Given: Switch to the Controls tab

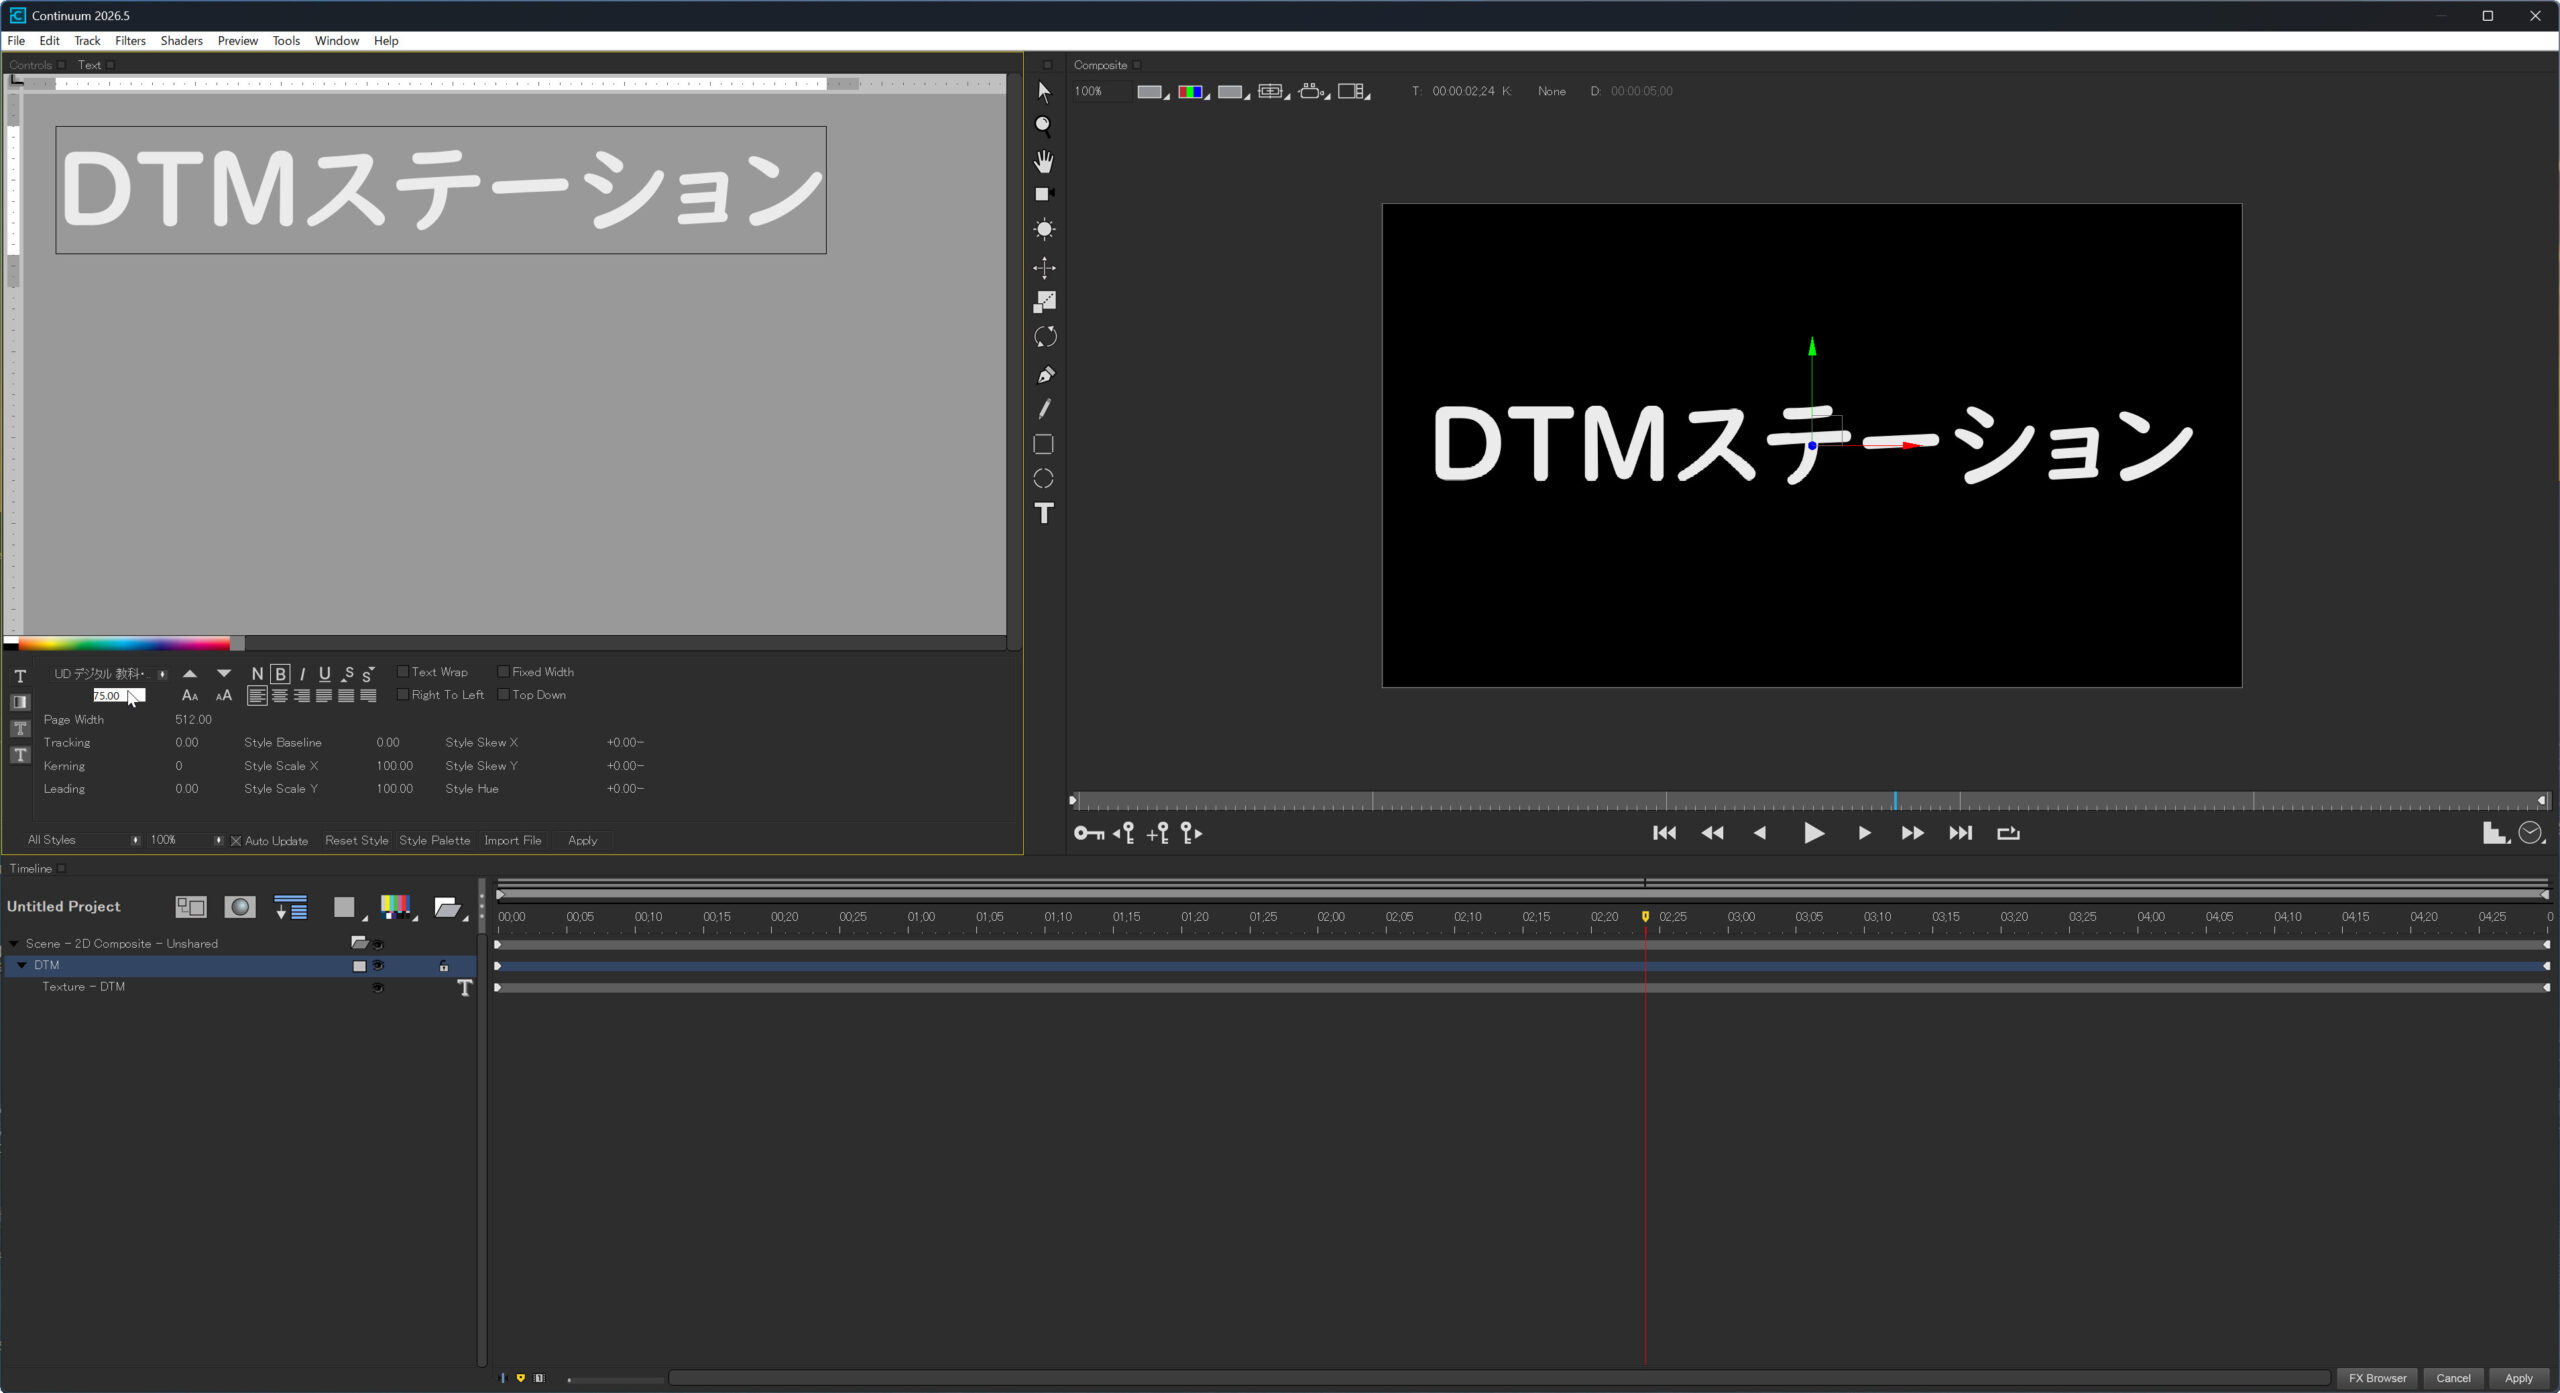Looking at the screenshot, I should [30, 65].
